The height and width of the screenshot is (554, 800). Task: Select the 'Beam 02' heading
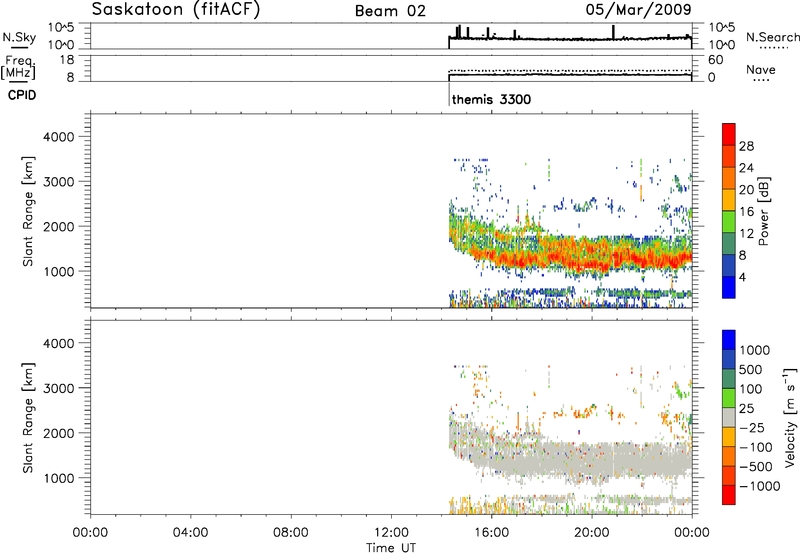click(390, 11)
